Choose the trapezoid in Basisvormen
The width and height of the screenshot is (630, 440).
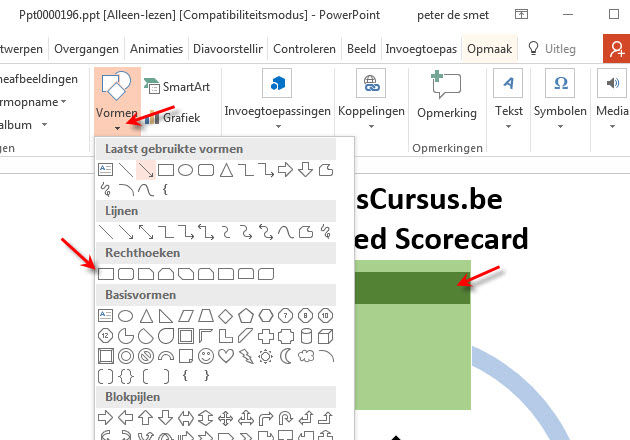tap(206, 316)
